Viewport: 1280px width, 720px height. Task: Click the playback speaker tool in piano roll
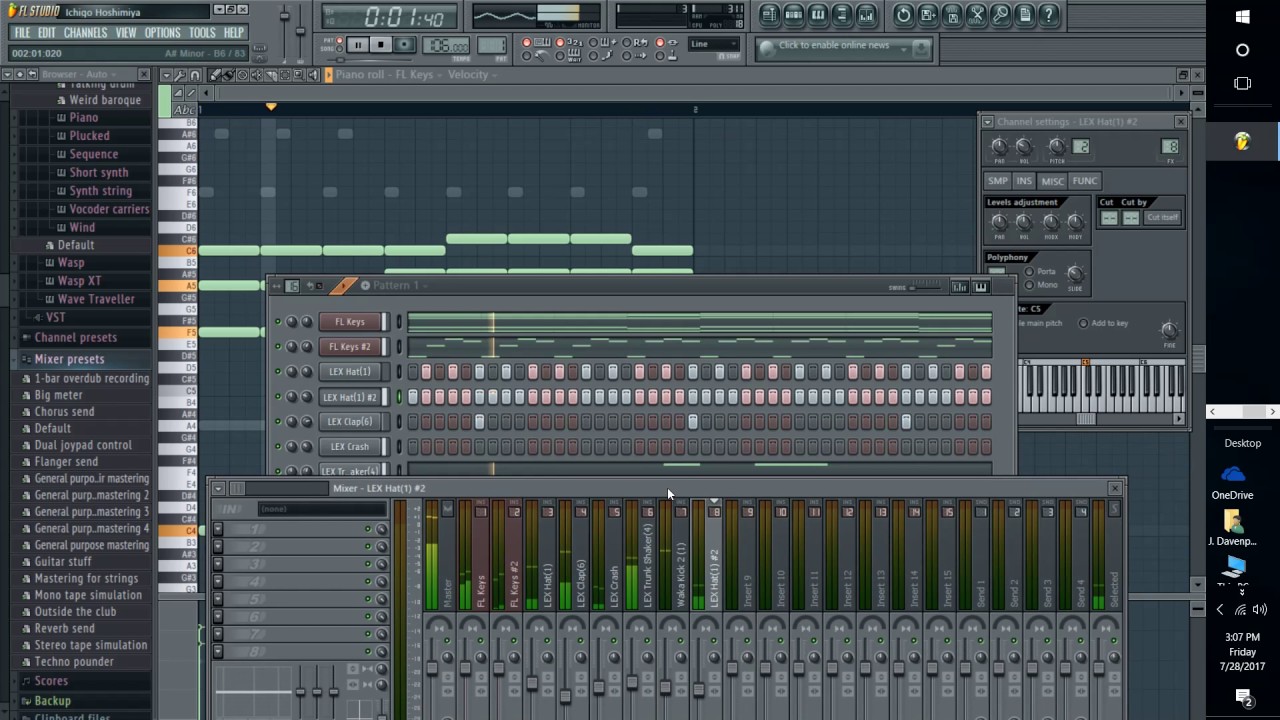point(313,75)
